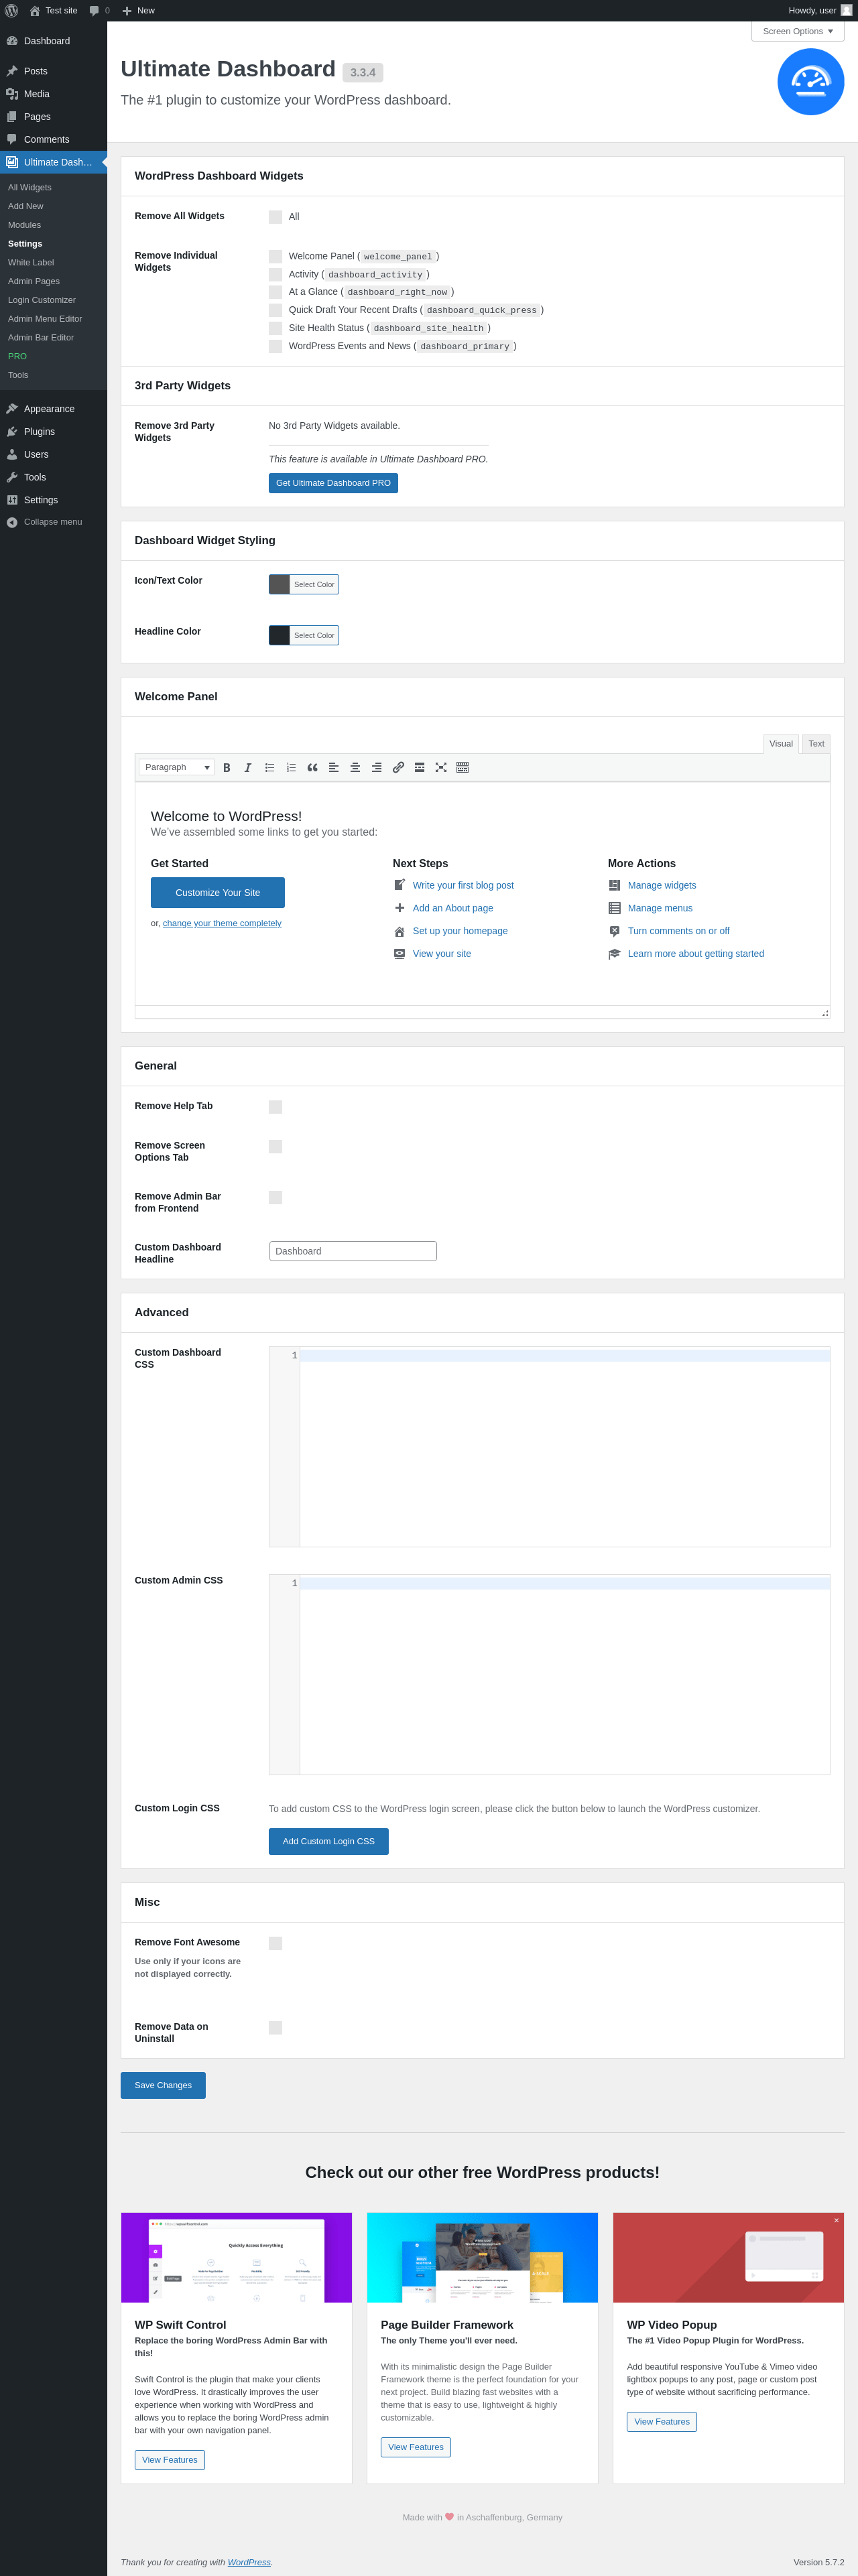Open the White Label submenu item
The image size is (858, 2576).
tap(31, 263)
